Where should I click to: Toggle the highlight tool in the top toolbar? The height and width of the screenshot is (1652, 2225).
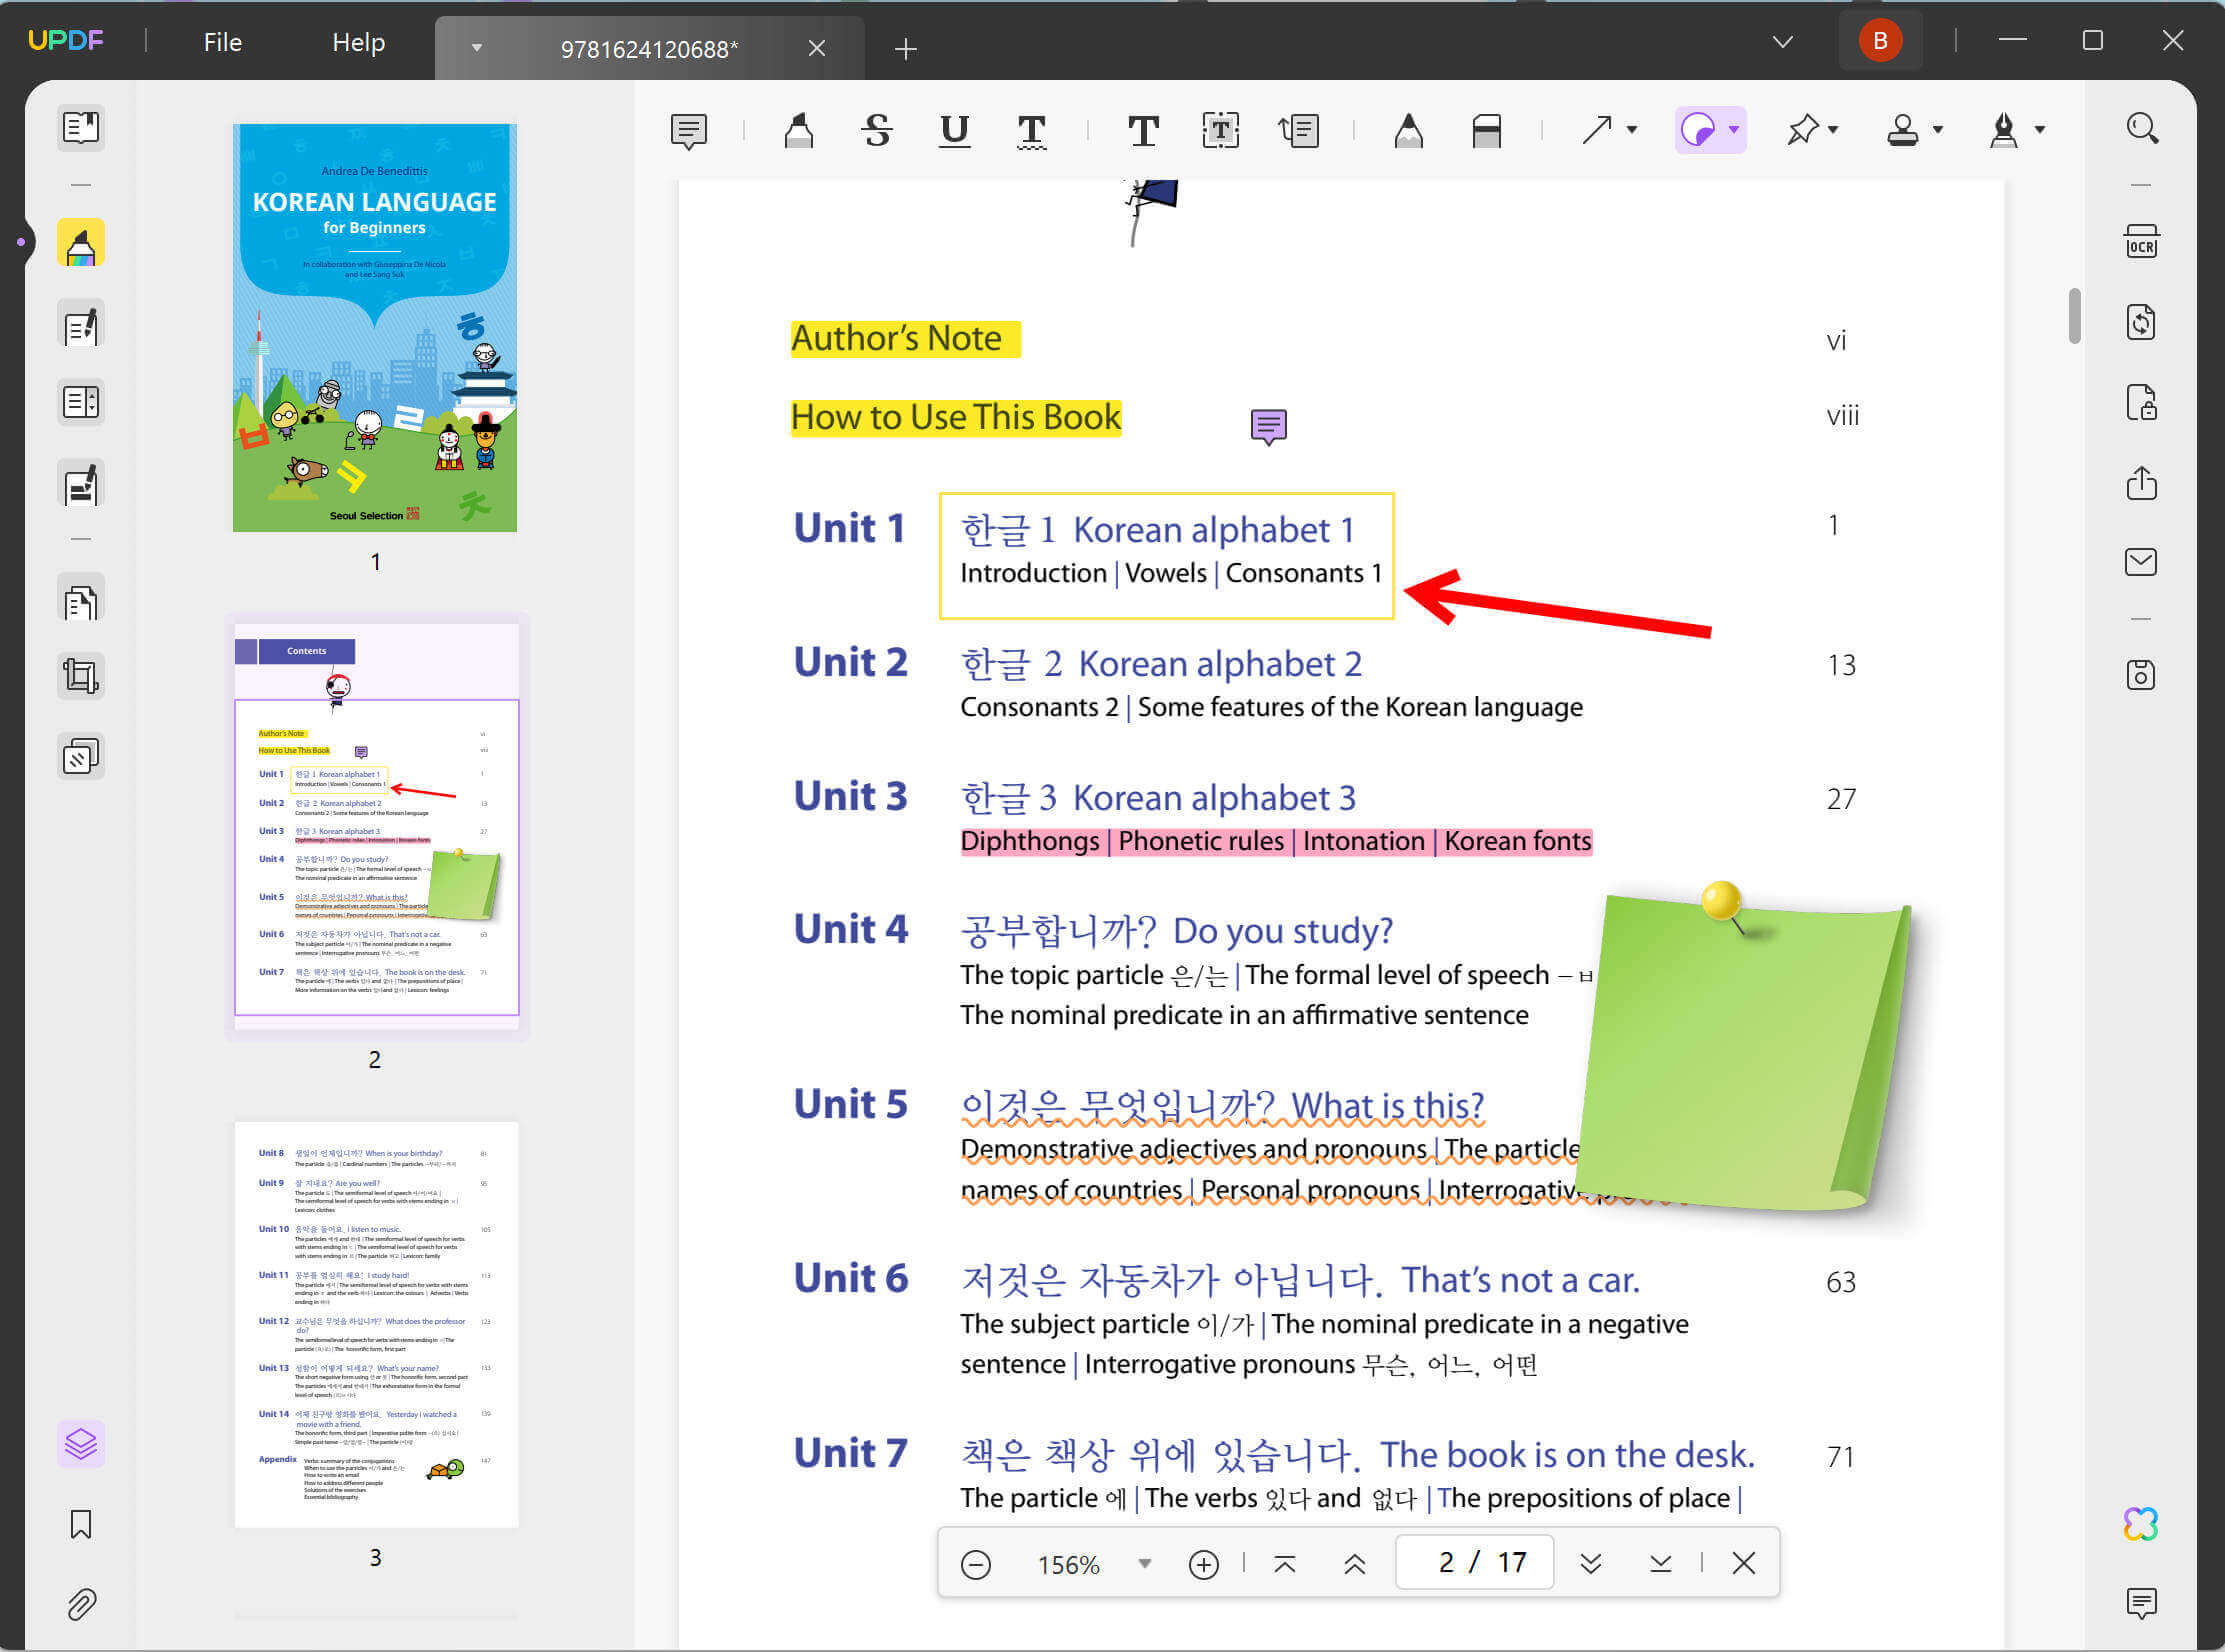point(799,130)
